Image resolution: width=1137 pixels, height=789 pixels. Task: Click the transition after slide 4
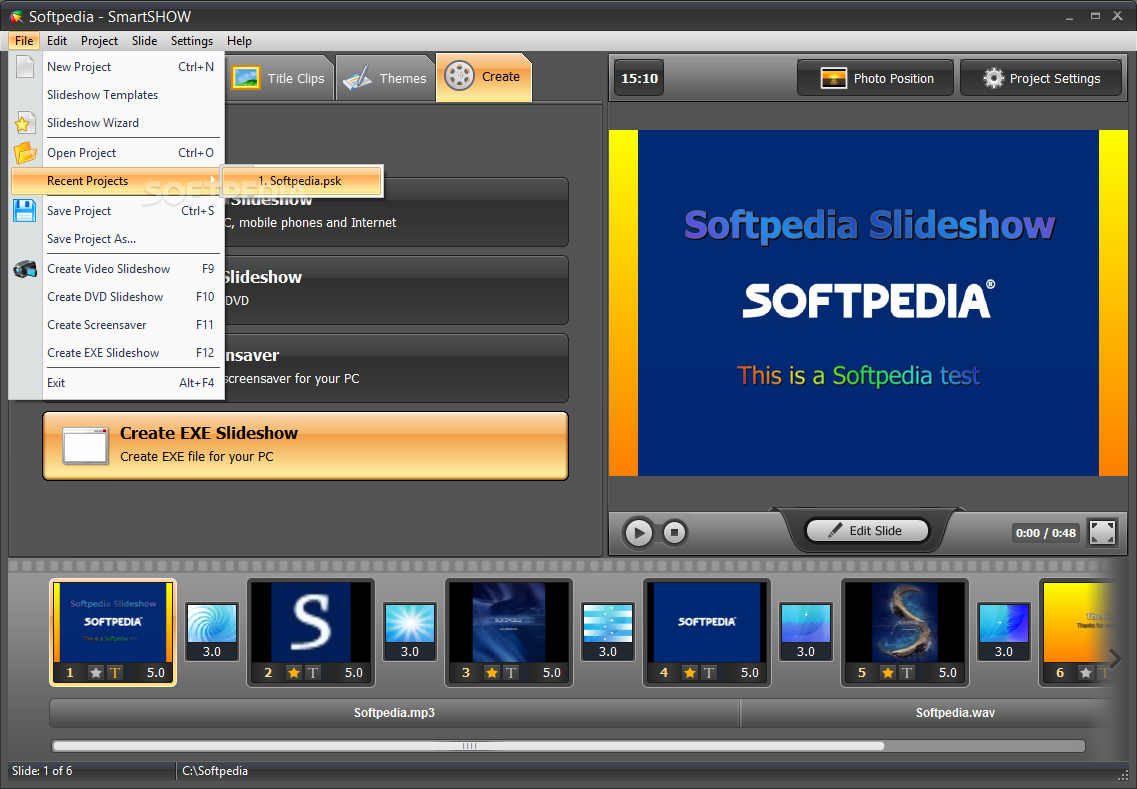coord(806,631)
